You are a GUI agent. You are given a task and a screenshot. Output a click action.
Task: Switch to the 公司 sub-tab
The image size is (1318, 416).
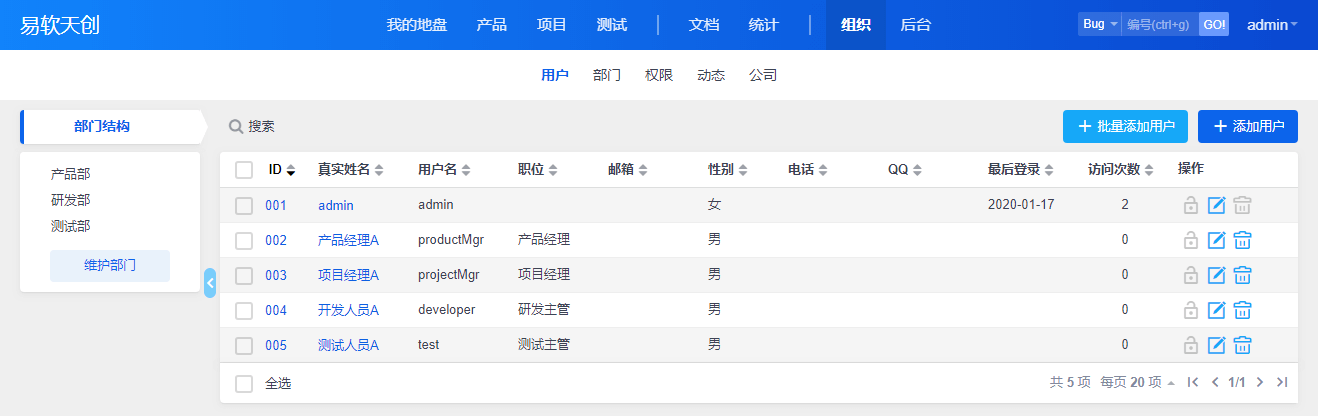(763, 75)
